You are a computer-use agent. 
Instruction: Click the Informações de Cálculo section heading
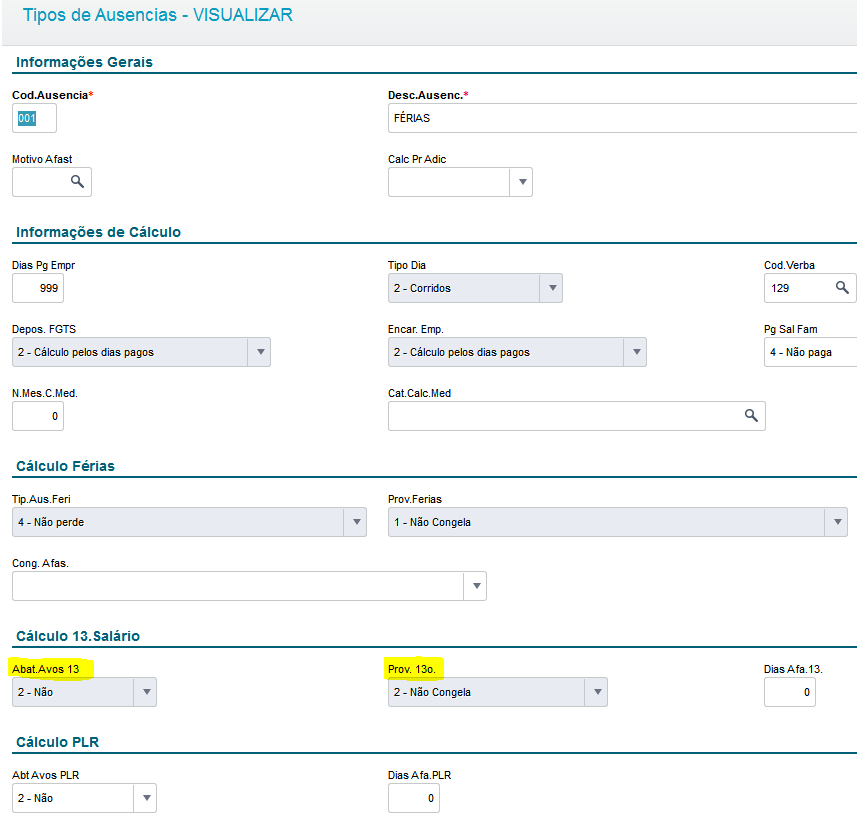click(98, 232)
